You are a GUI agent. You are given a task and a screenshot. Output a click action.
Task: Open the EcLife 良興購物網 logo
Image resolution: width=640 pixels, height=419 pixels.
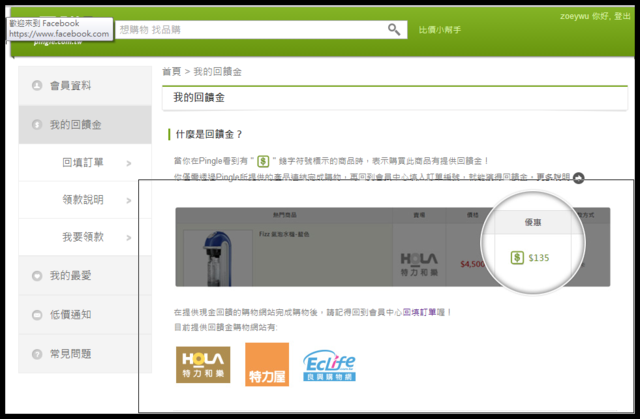[329, 365]
